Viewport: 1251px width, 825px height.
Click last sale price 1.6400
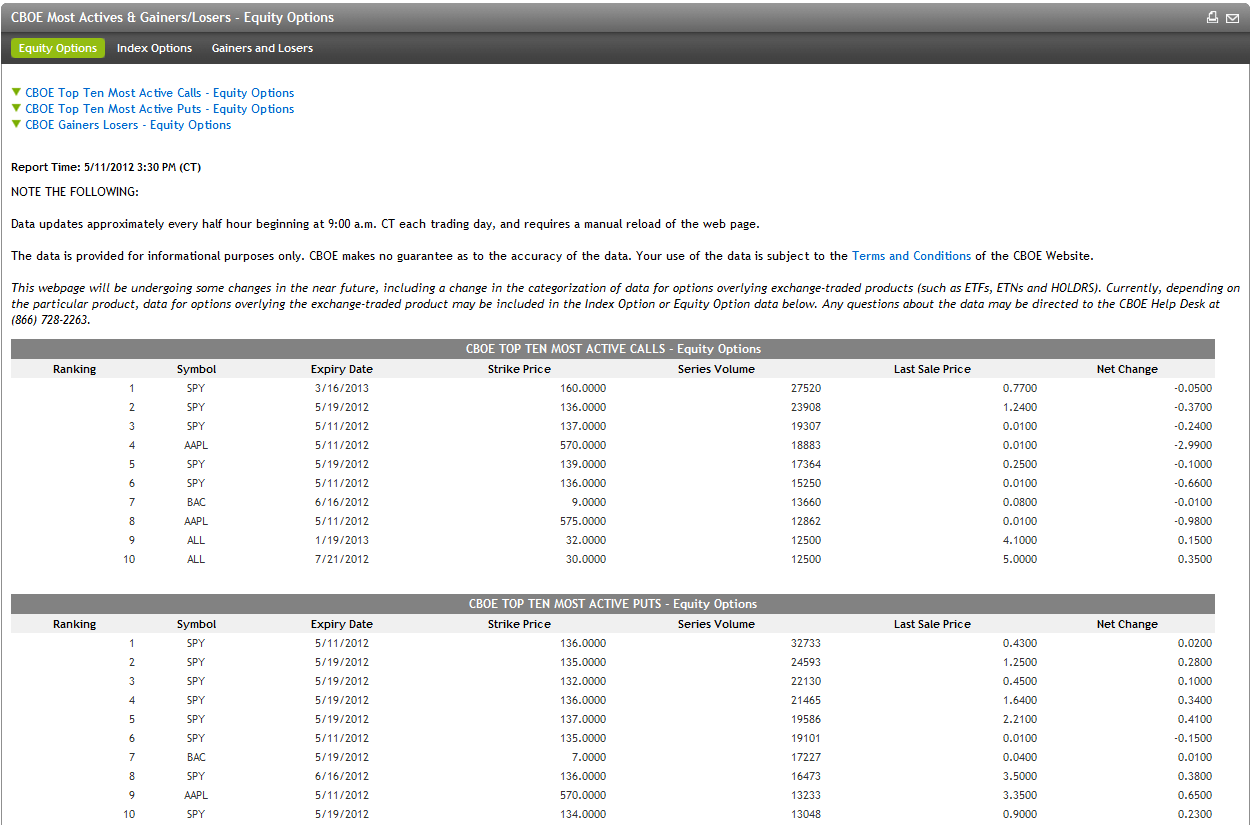1020,700
